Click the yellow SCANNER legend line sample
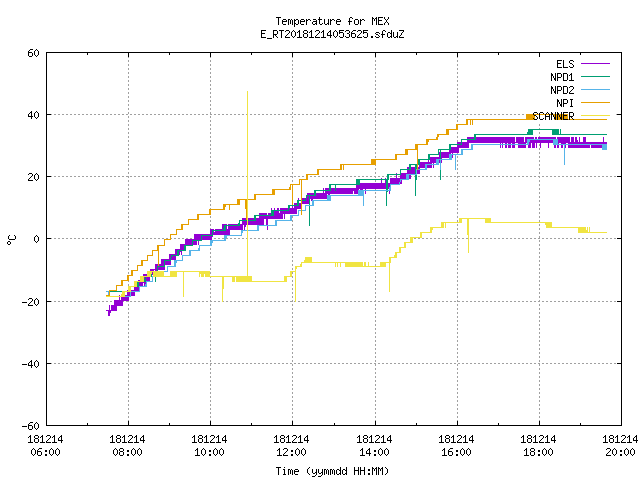640x480 pixels. pos(595,116)
